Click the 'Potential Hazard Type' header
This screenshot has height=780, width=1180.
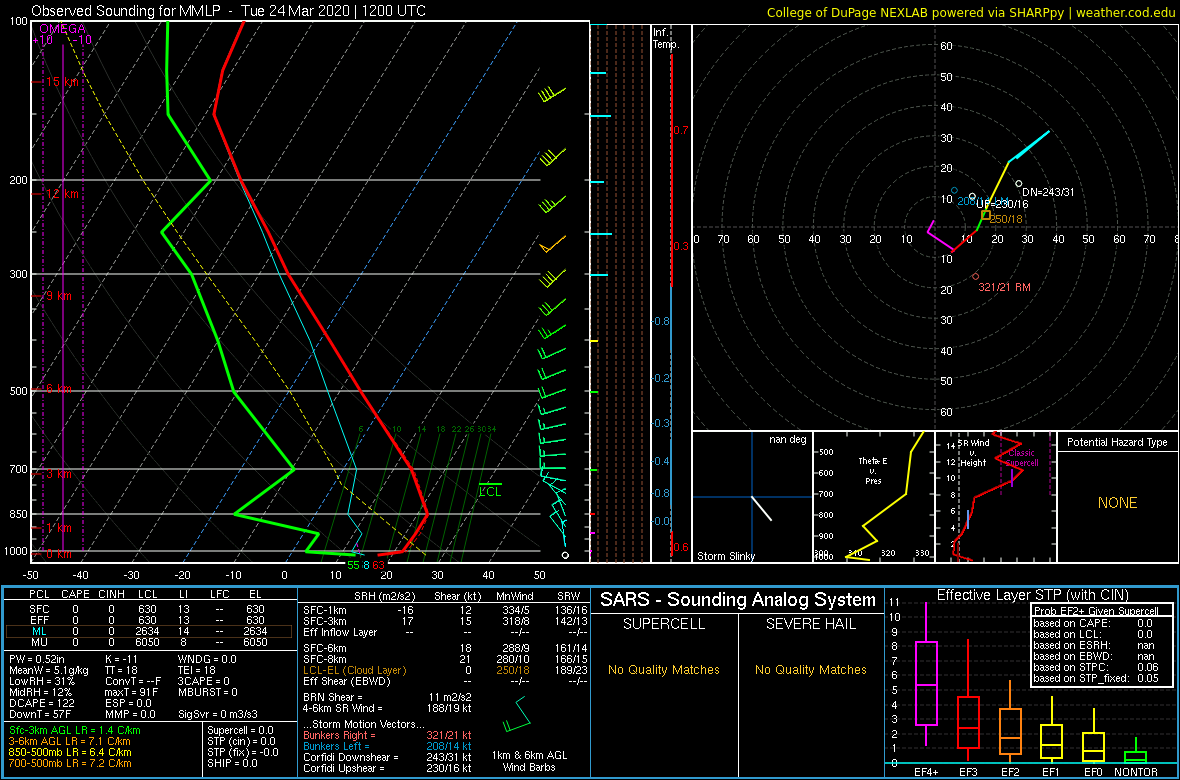pos(1117,443)
